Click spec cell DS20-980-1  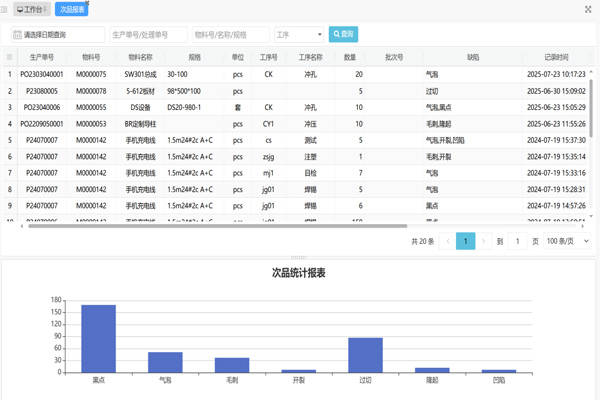(184, 108)
